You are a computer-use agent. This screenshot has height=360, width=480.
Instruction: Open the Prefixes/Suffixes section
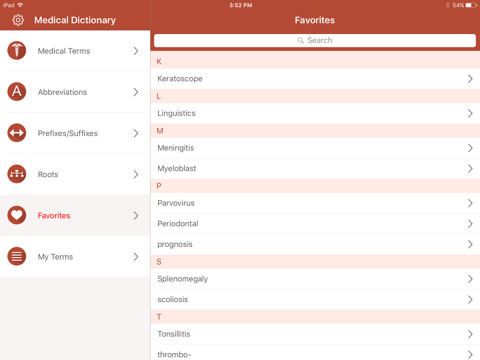(x=75, y=133)
